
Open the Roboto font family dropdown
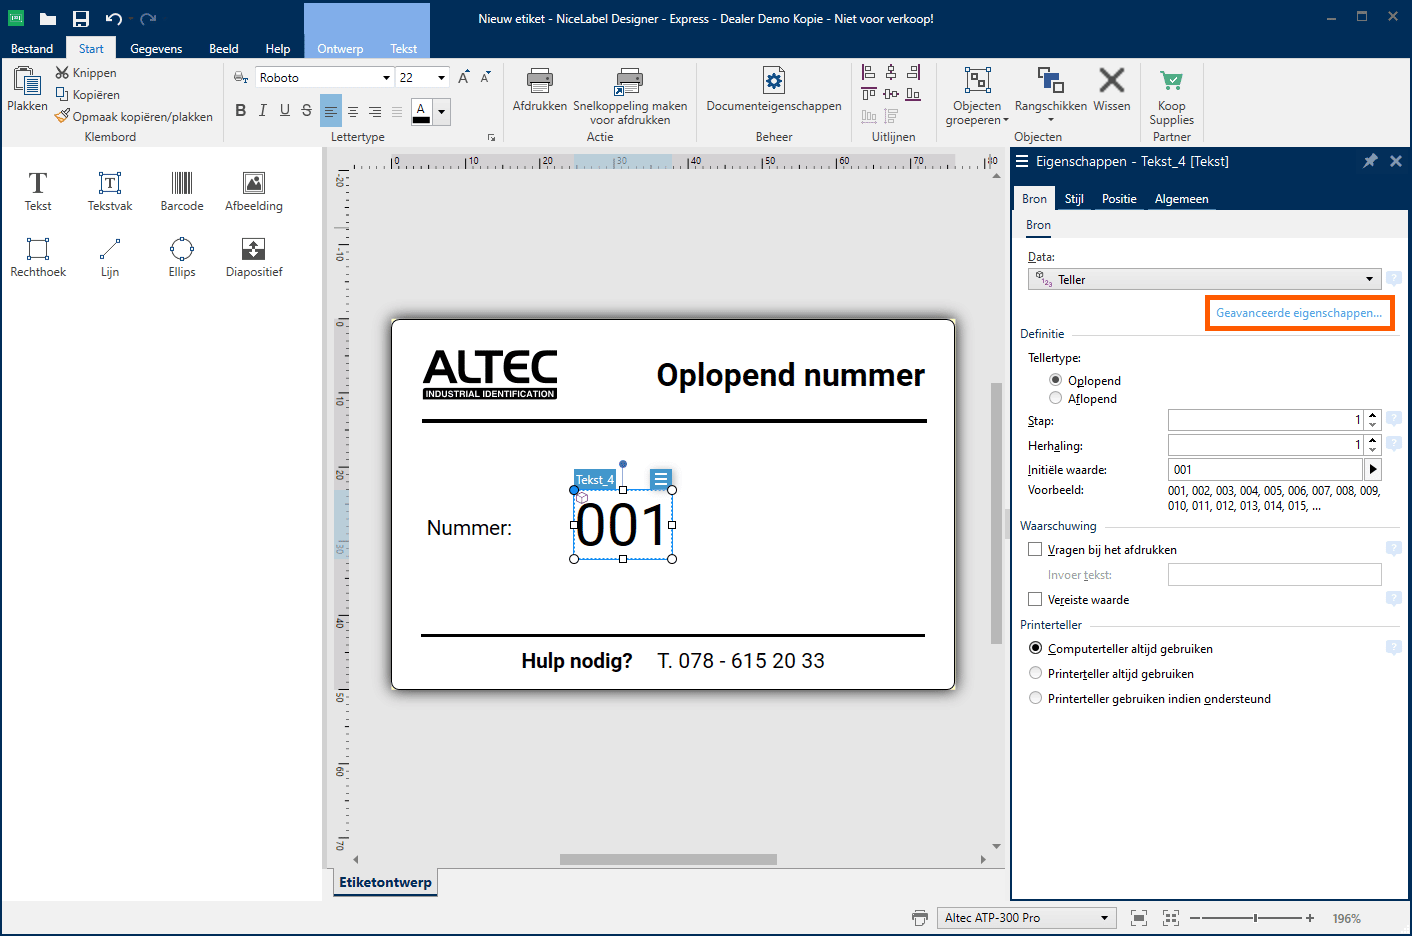pyautogui.click(x=386, y=78)
